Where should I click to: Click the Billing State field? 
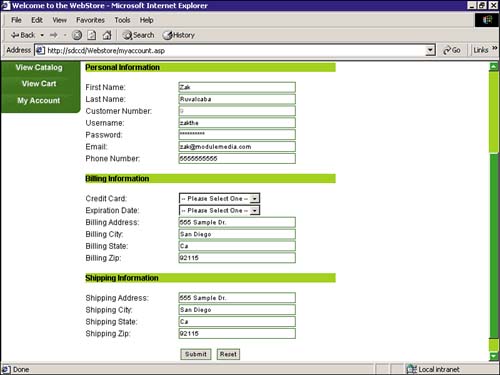click(x=237, y=246)
